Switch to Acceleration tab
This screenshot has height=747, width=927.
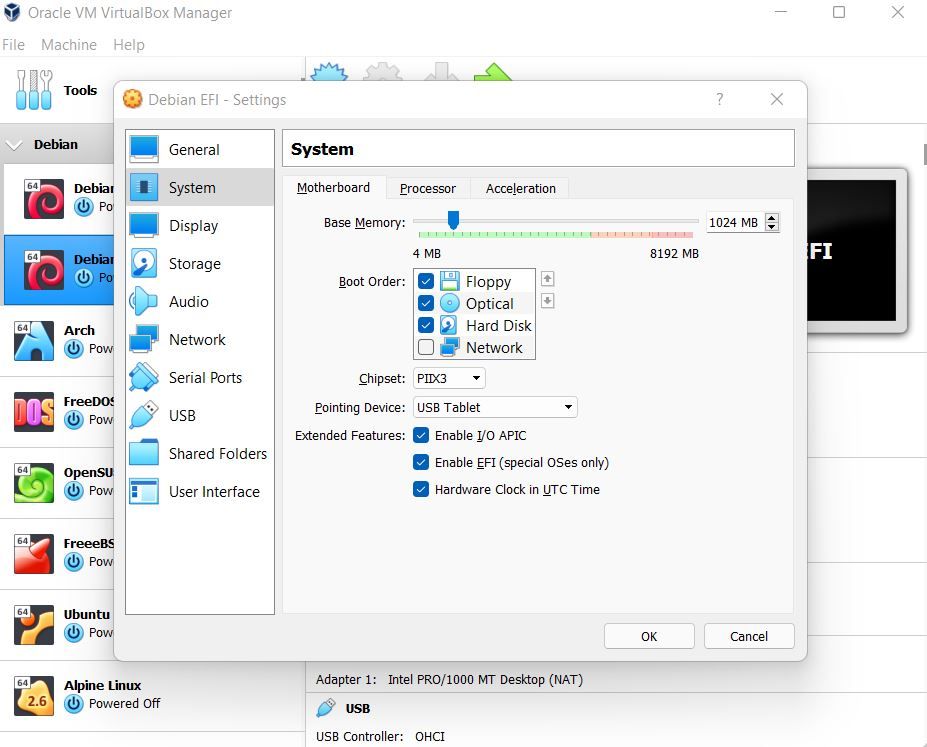pyautogui.click(x=520, y=189)
